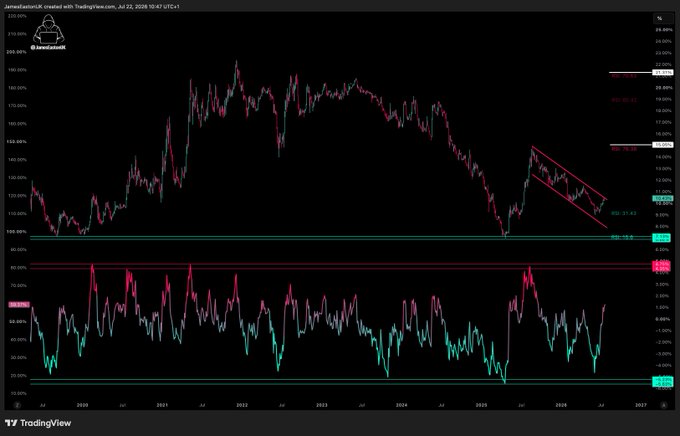Screen dimensions: 680x436
Task: Select the pink 4.75% horizontal line label
Action: [x=662, y=264]
